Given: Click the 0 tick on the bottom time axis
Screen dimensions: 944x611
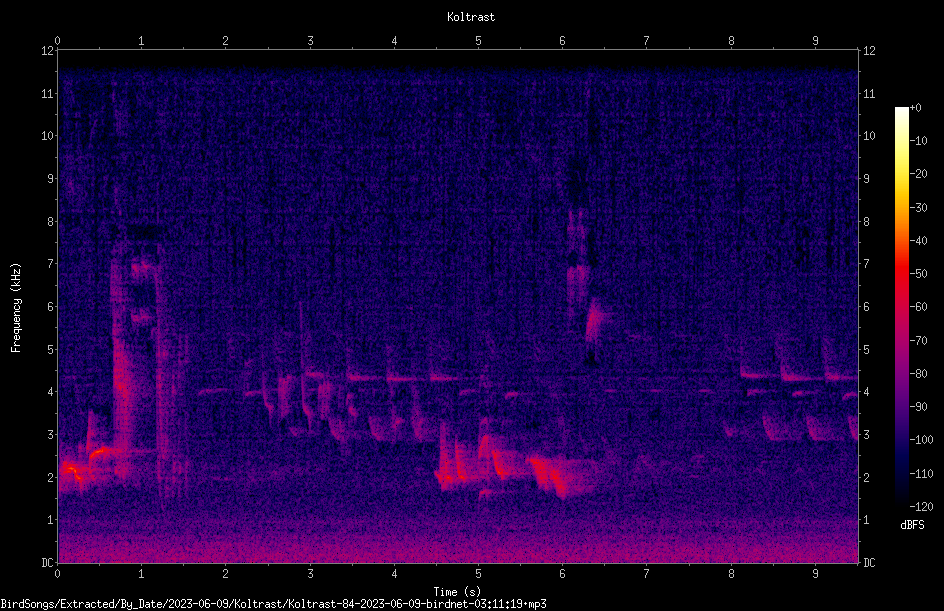Looking at the screenshot, I should click(57, 574).
